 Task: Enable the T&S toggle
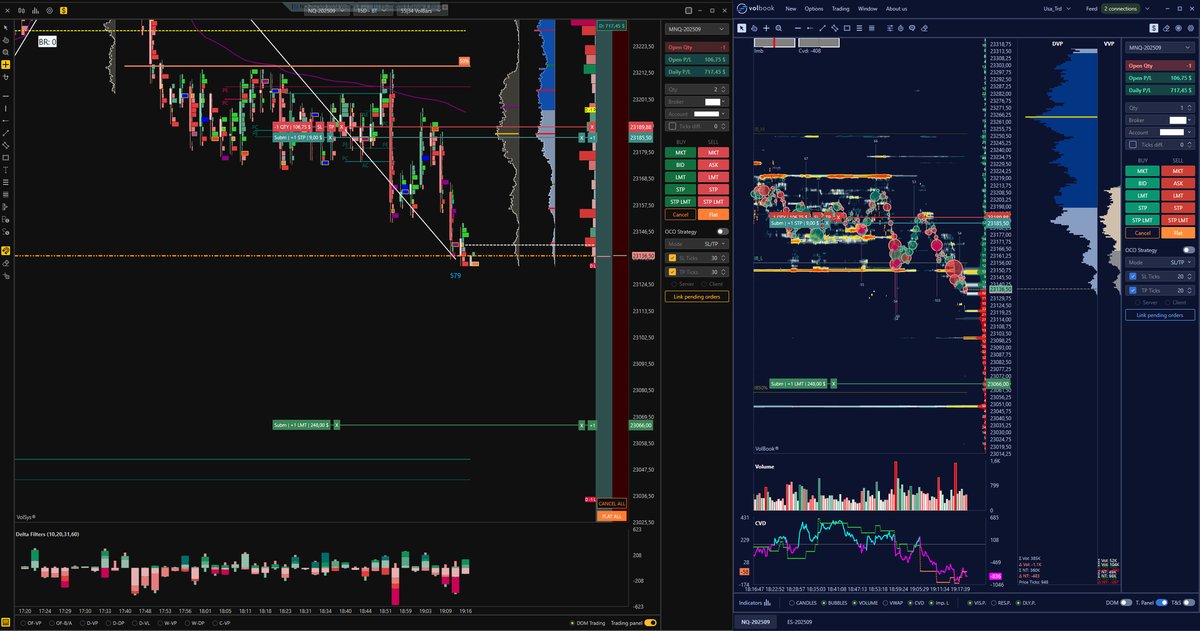click(1189, 603)
